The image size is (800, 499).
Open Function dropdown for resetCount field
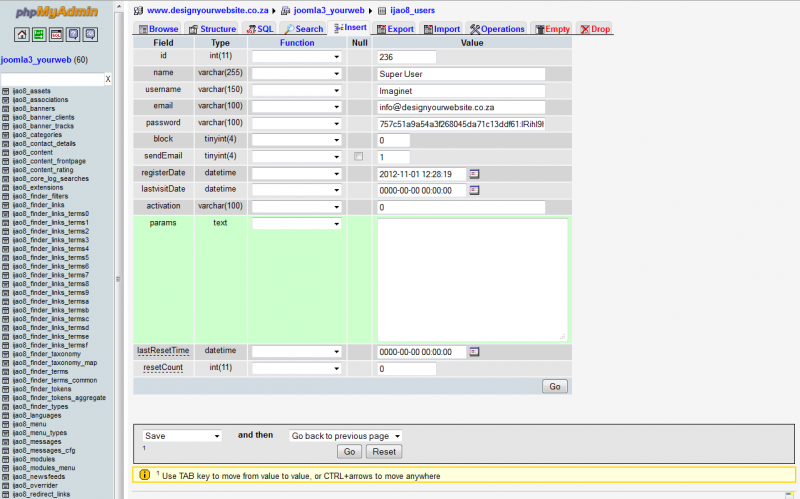tap(296, 368)
